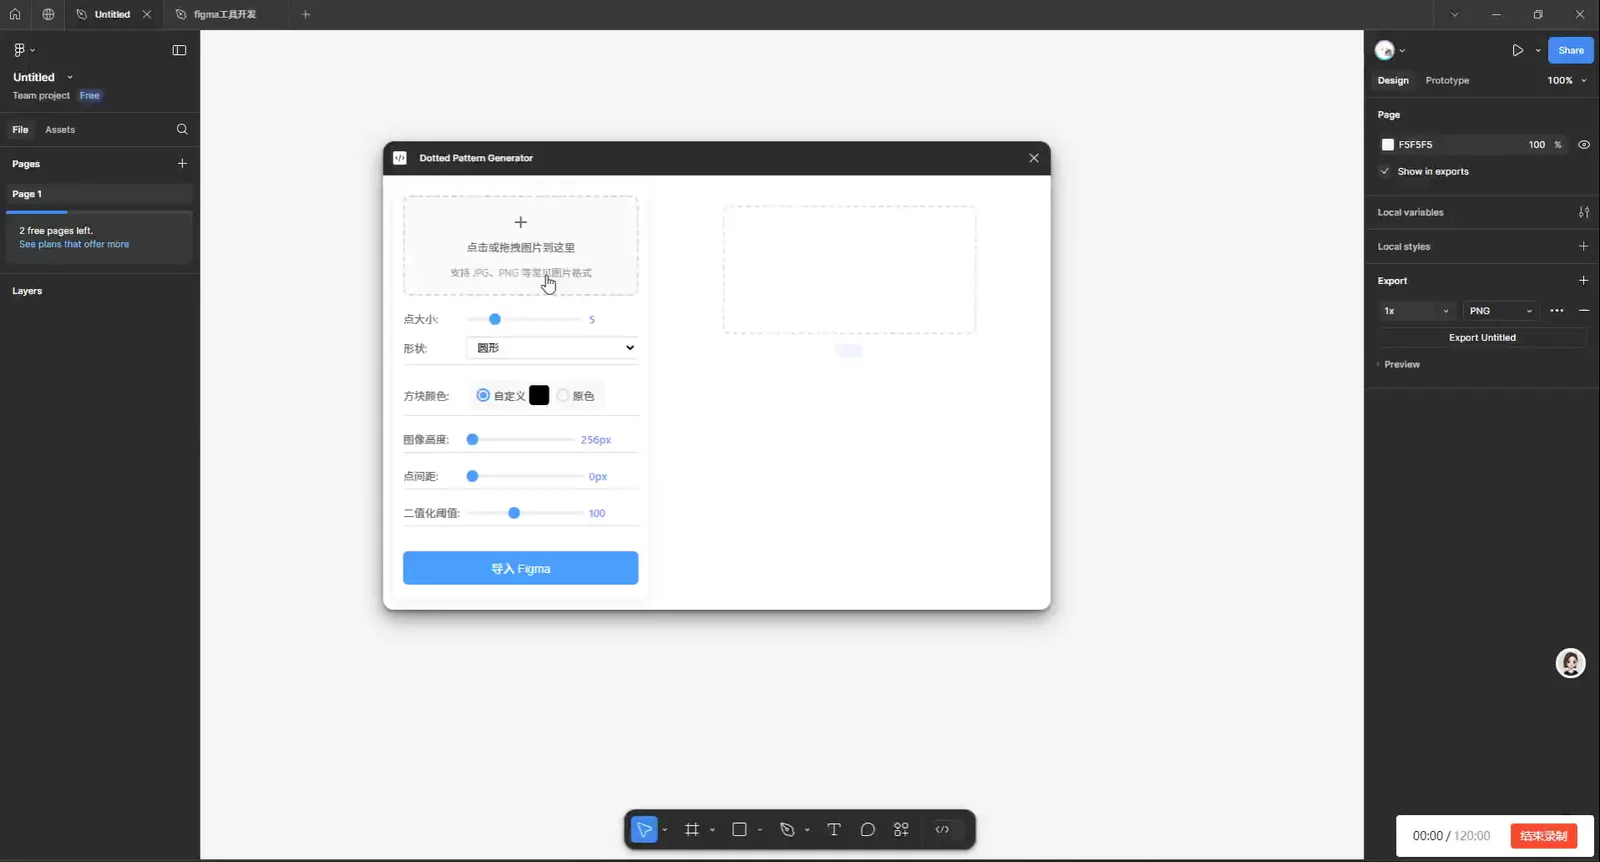Open the black custom color swatch
Viewport: 1600px width, 862px height.
coord(539,395)
